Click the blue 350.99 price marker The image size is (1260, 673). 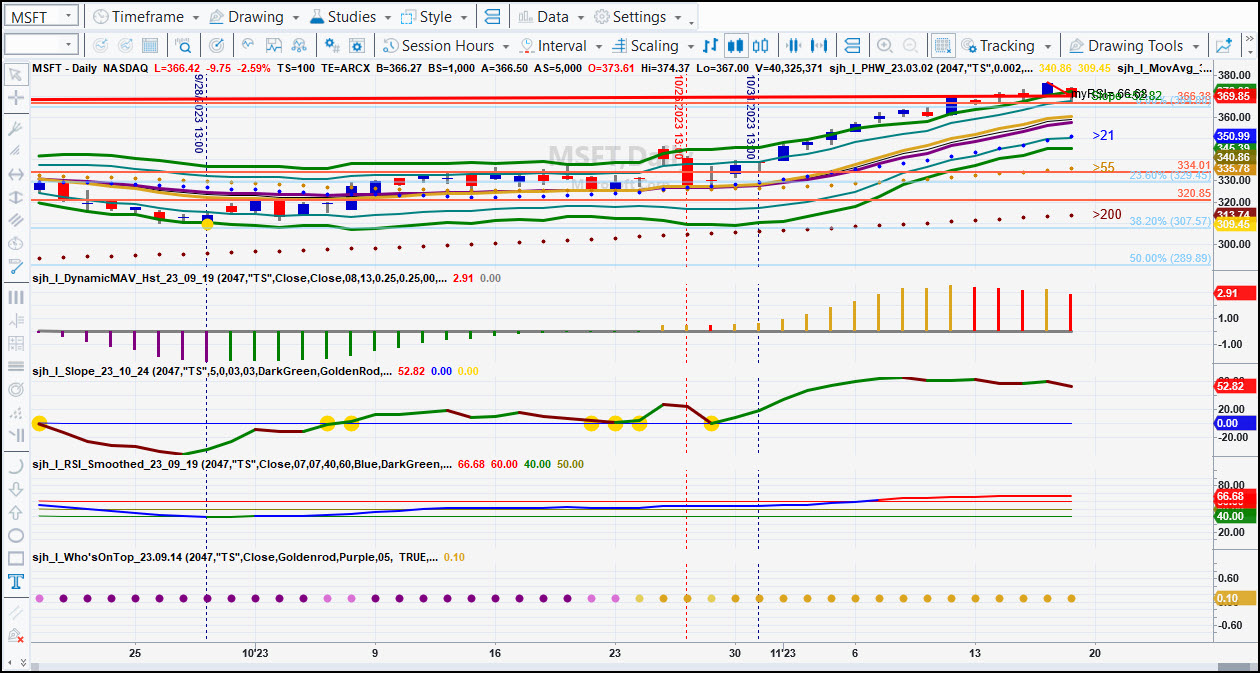(x=1234, y=136)
